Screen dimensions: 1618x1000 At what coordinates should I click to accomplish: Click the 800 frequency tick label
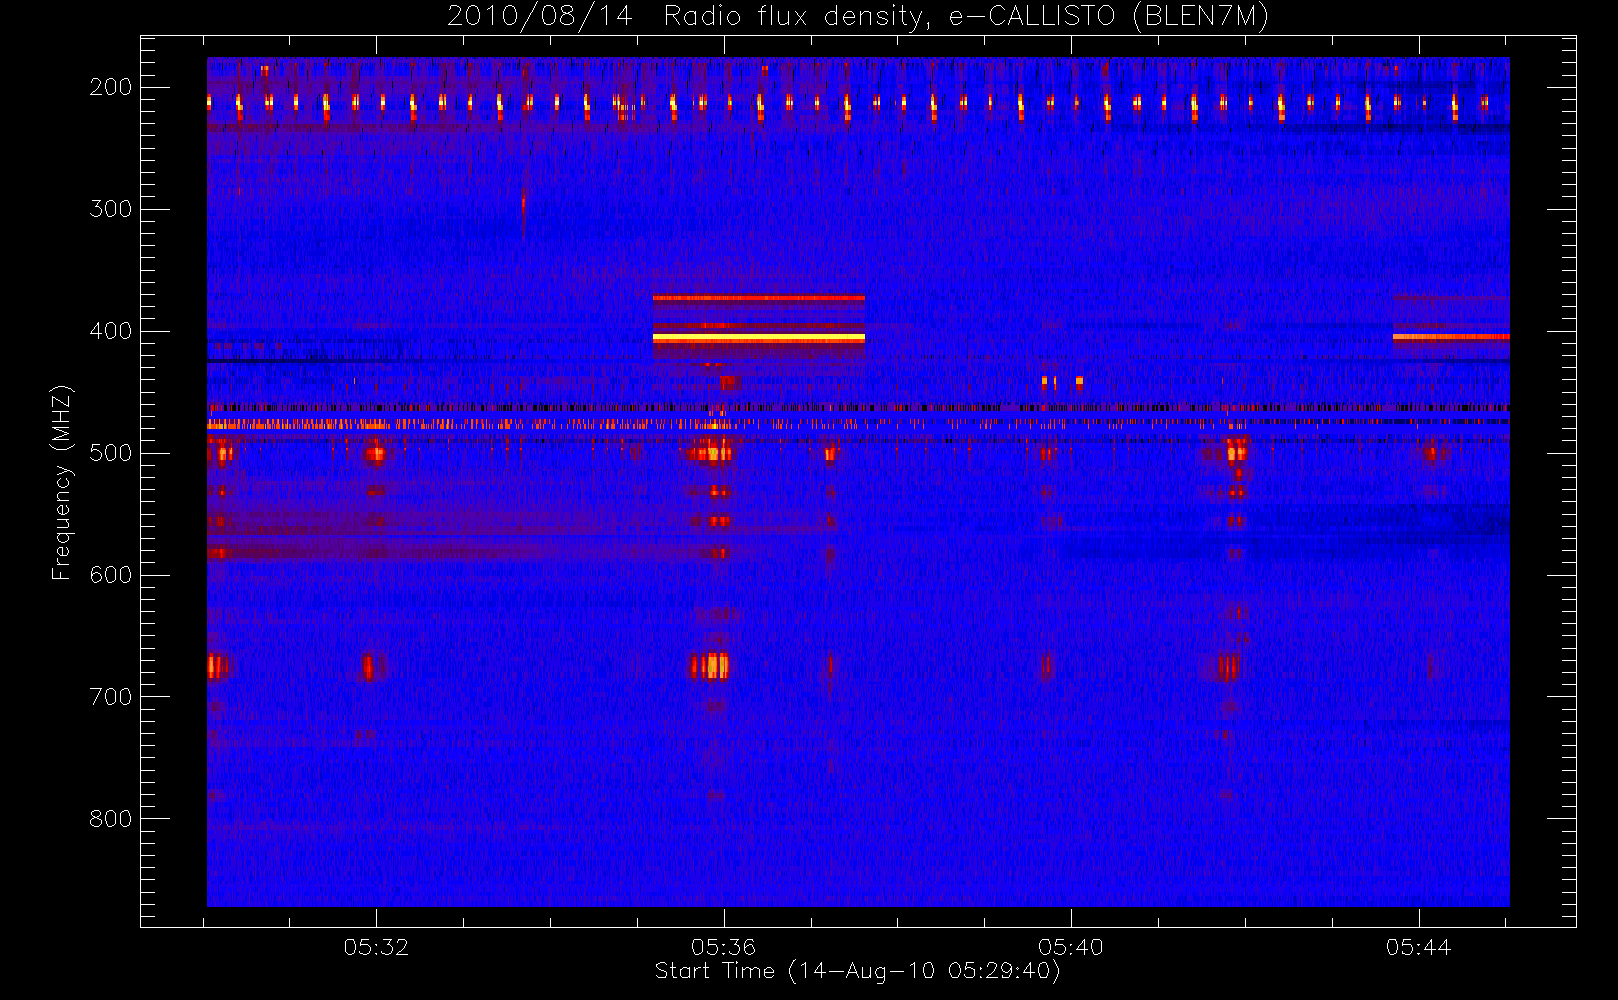click(x=111, y=819)
